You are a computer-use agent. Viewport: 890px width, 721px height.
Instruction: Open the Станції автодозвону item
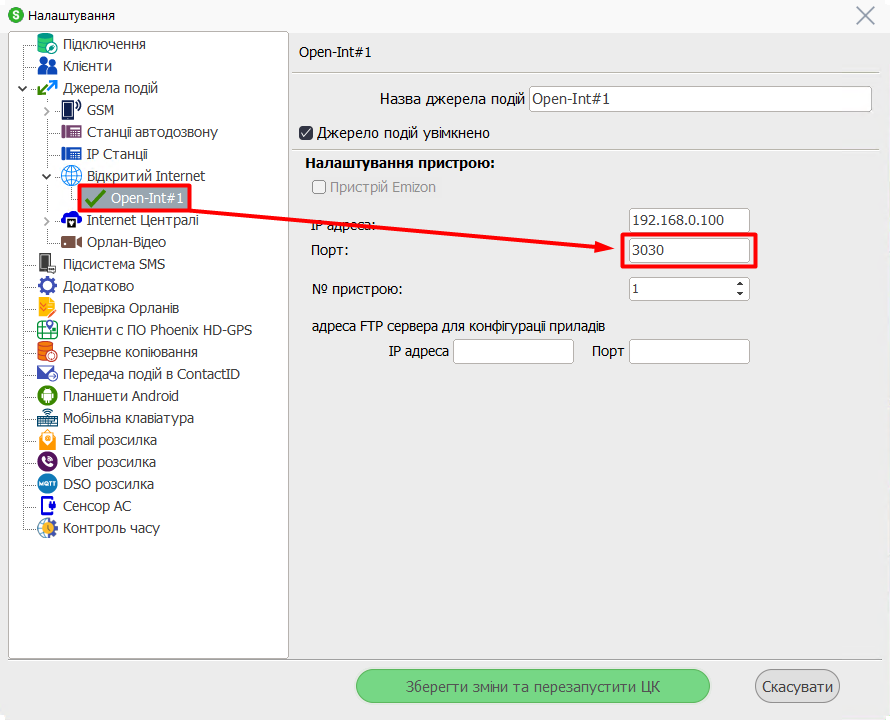coord(151,132)
